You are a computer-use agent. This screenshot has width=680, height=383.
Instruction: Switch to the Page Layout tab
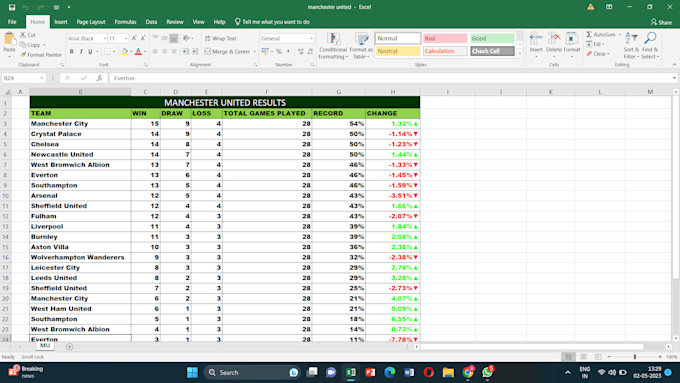[91, 22]
